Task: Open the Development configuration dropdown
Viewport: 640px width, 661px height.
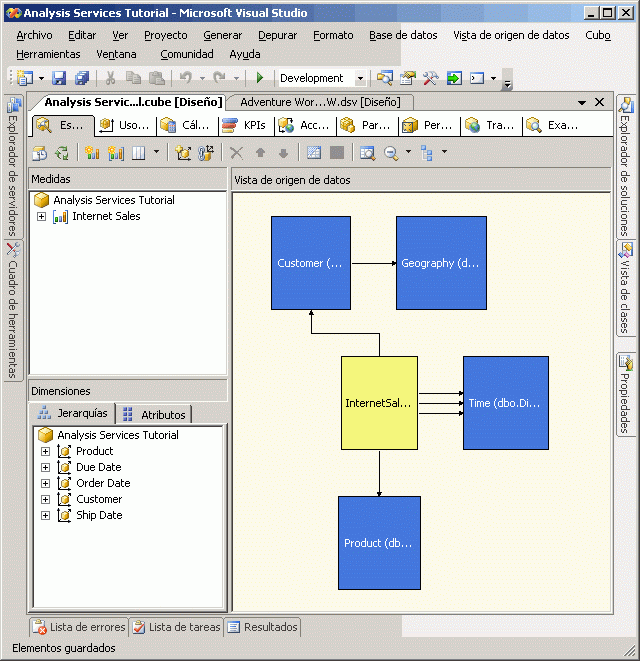Action: coord(360,78)
